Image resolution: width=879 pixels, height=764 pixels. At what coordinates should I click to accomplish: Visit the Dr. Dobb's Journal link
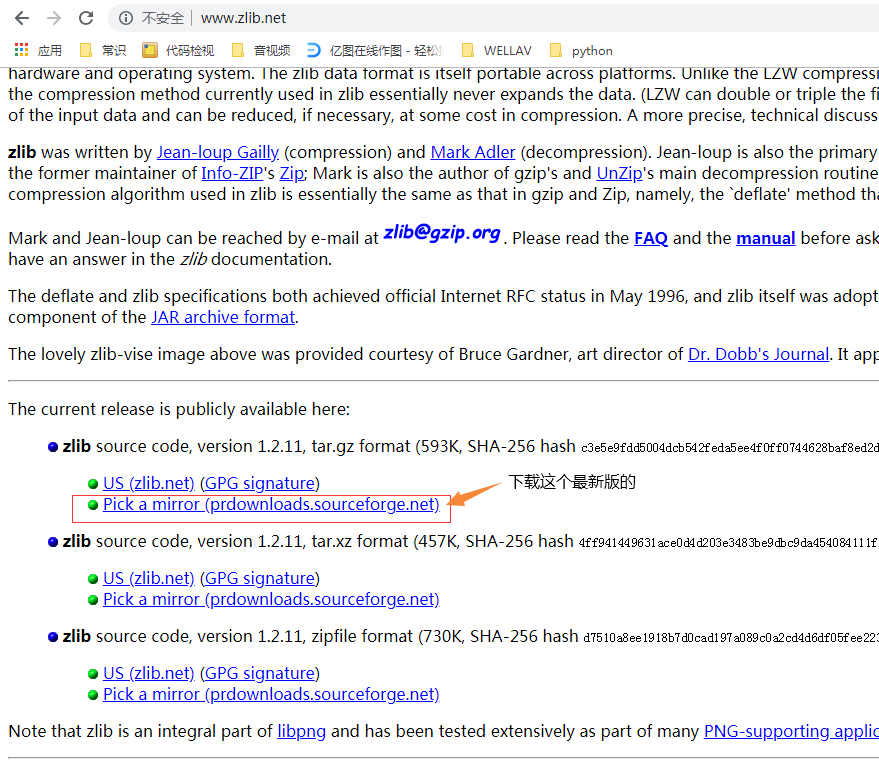758,354
